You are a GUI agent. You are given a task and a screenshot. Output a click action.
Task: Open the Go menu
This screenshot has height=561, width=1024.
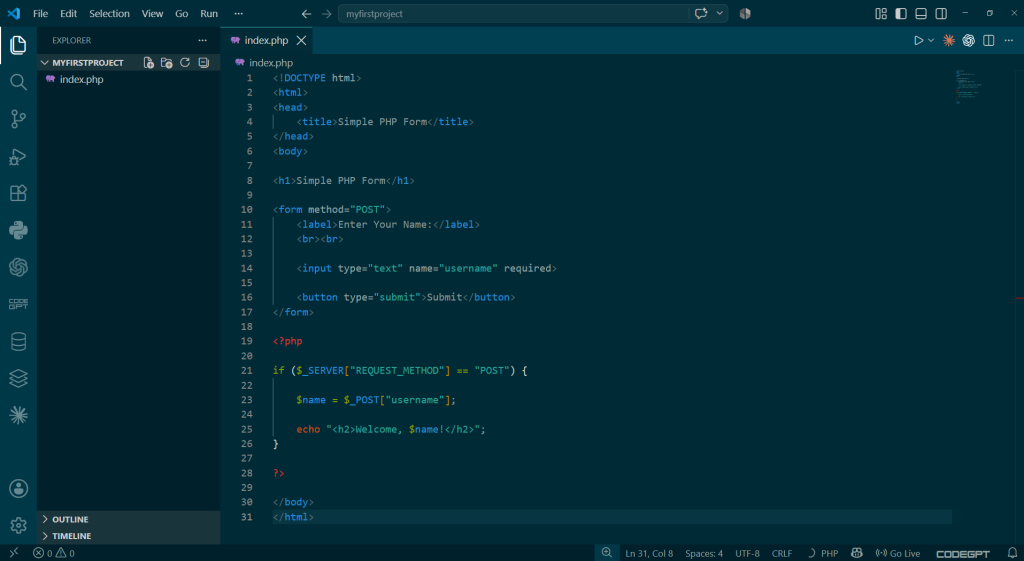point(182,13)
